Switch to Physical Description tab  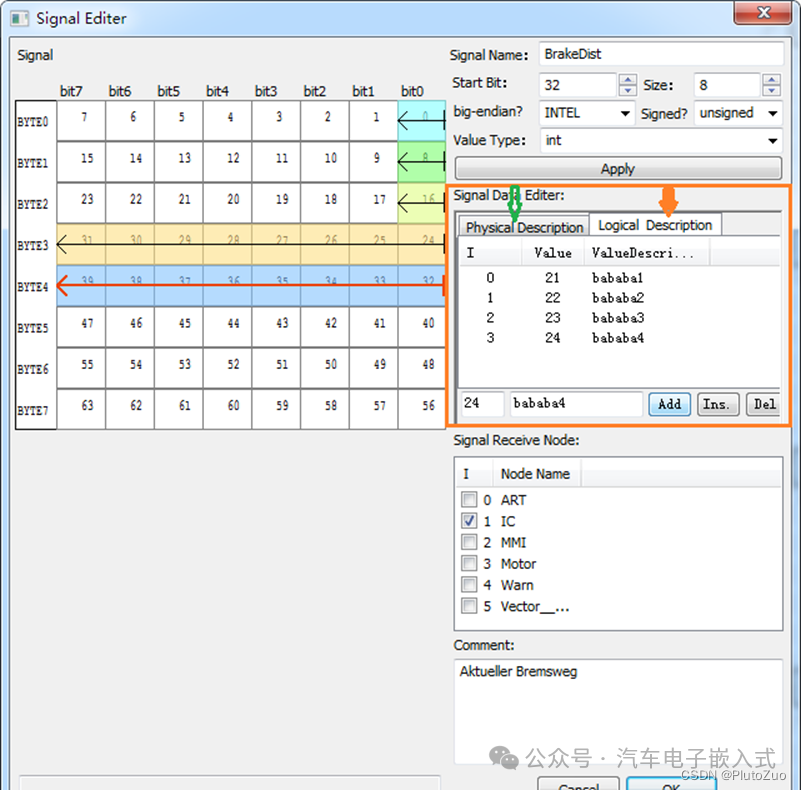click(x=524, y=227)
